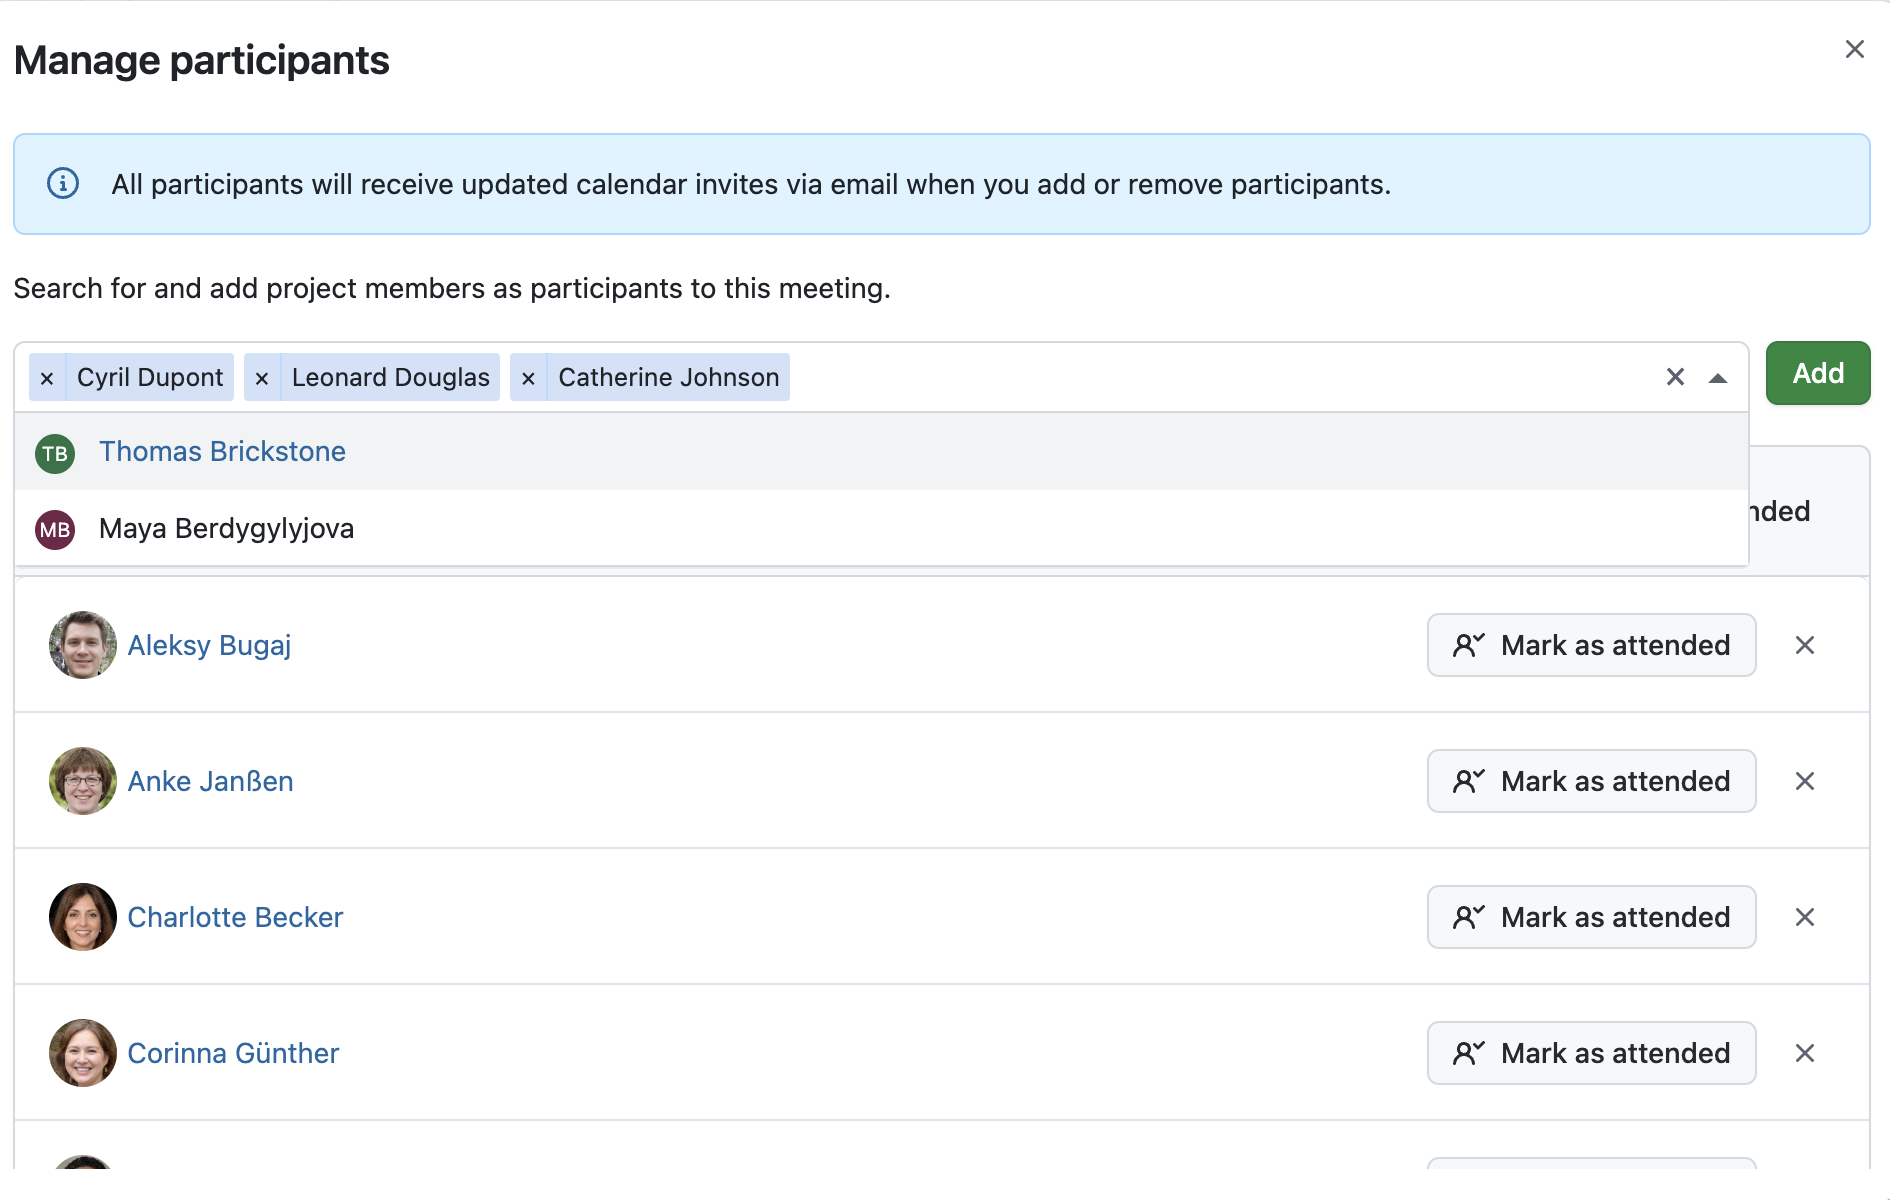Image resolution: width=1890 pixels, height=1200 pixels.
Task: Clear all selected participants with the X icon
Action: pos(1675,377)
